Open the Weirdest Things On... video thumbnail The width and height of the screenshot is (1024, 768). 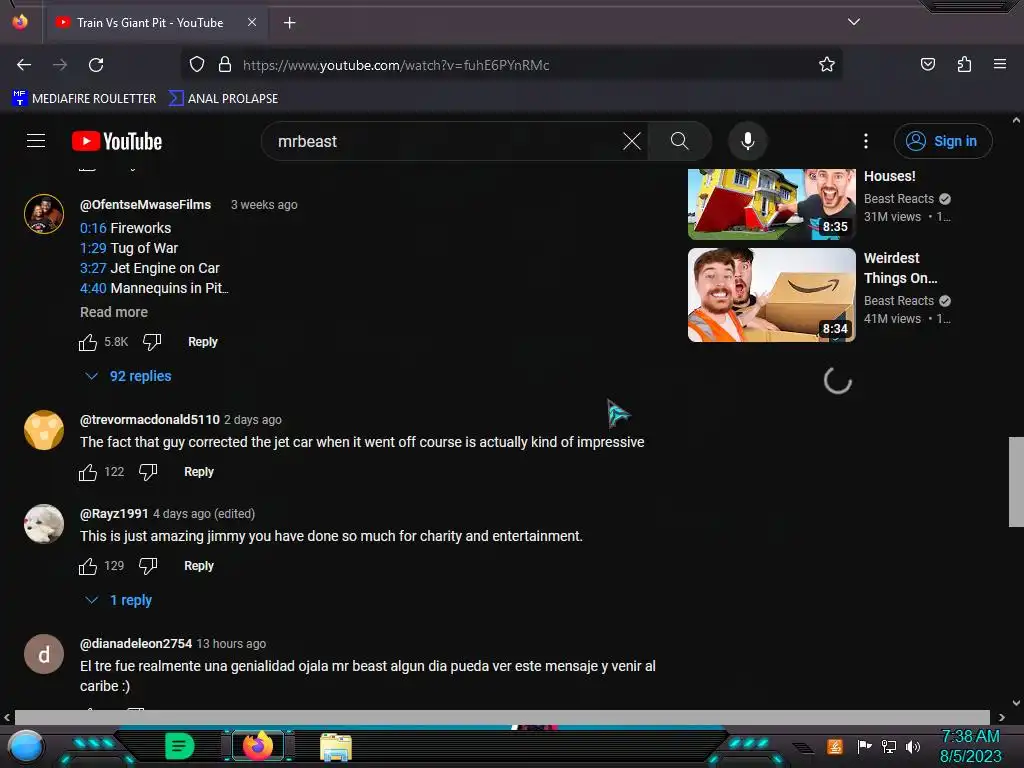[x=771, y=295]
